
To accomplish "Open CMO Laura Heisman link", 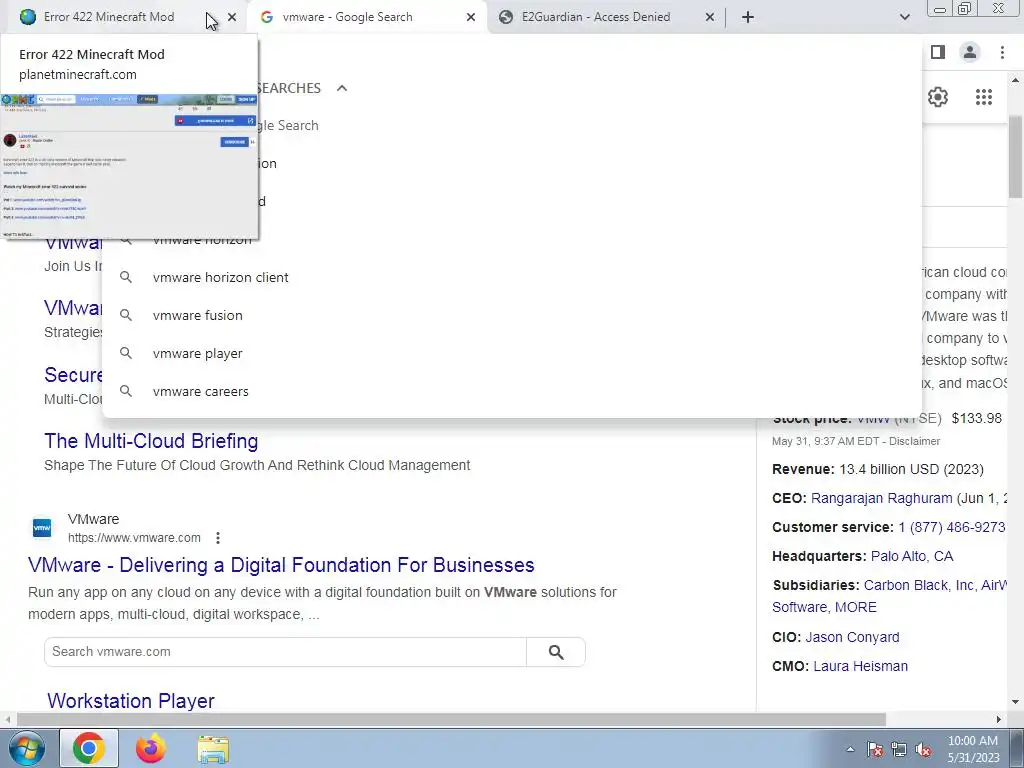I will (860, 666).
